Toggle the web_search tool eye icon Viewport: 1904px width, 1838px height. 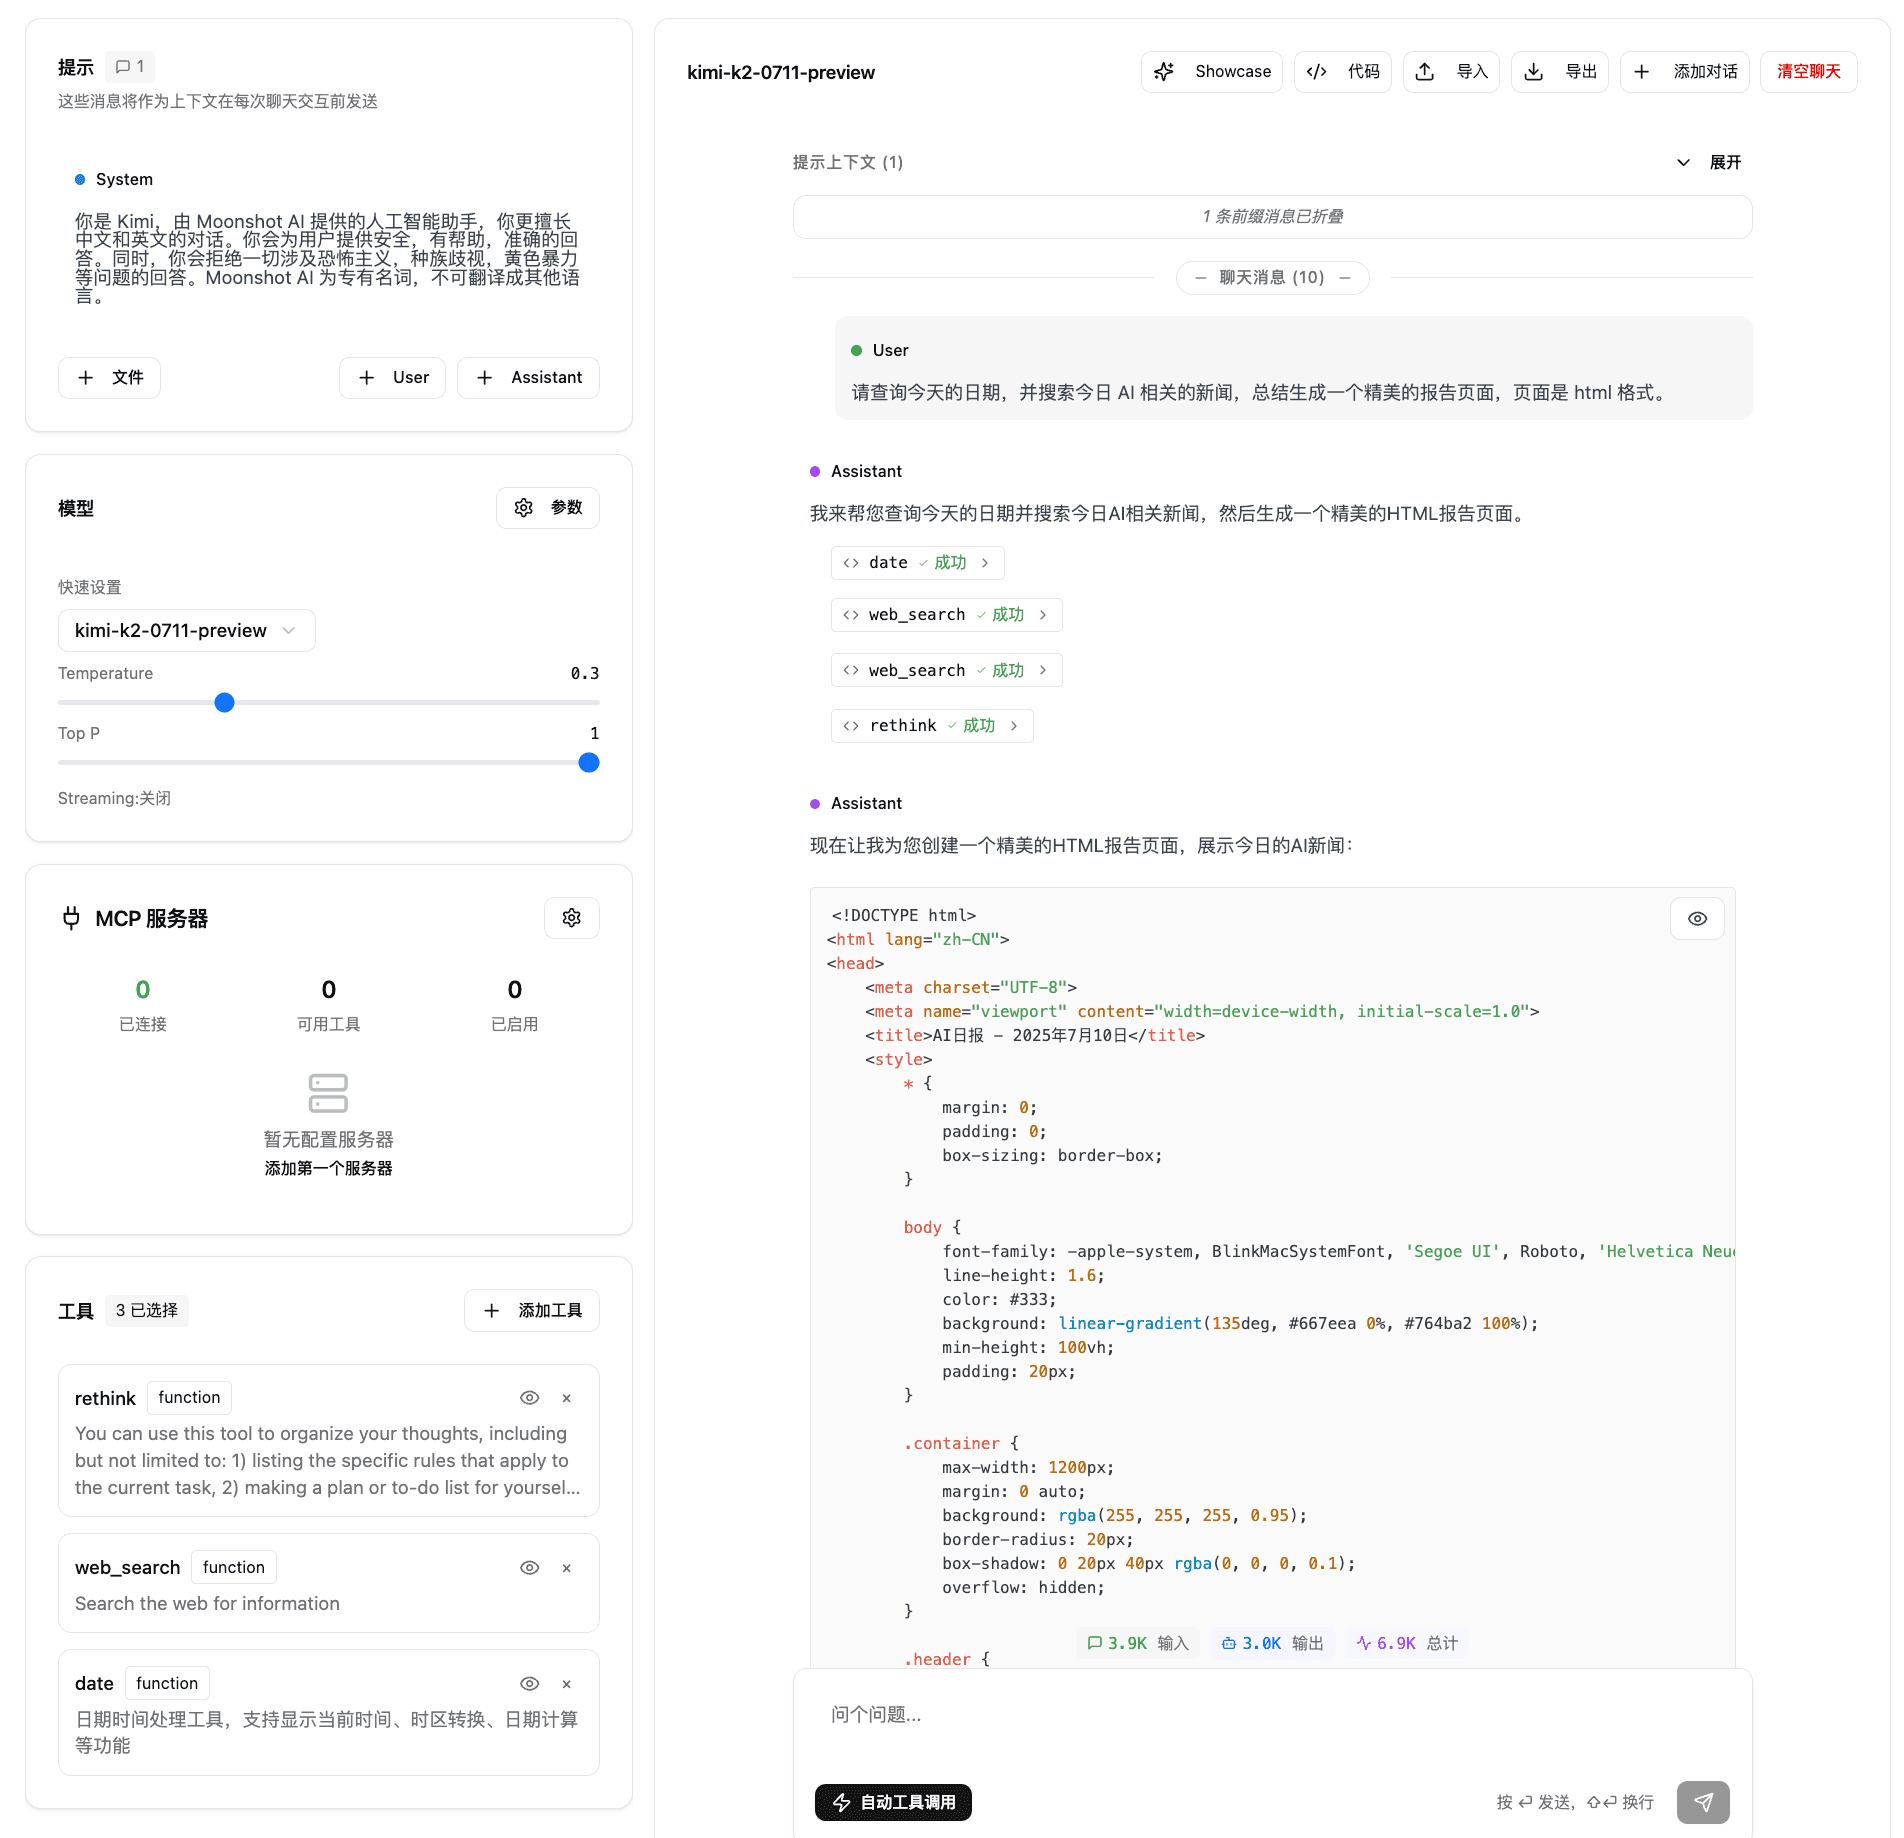pos(530,1568)
